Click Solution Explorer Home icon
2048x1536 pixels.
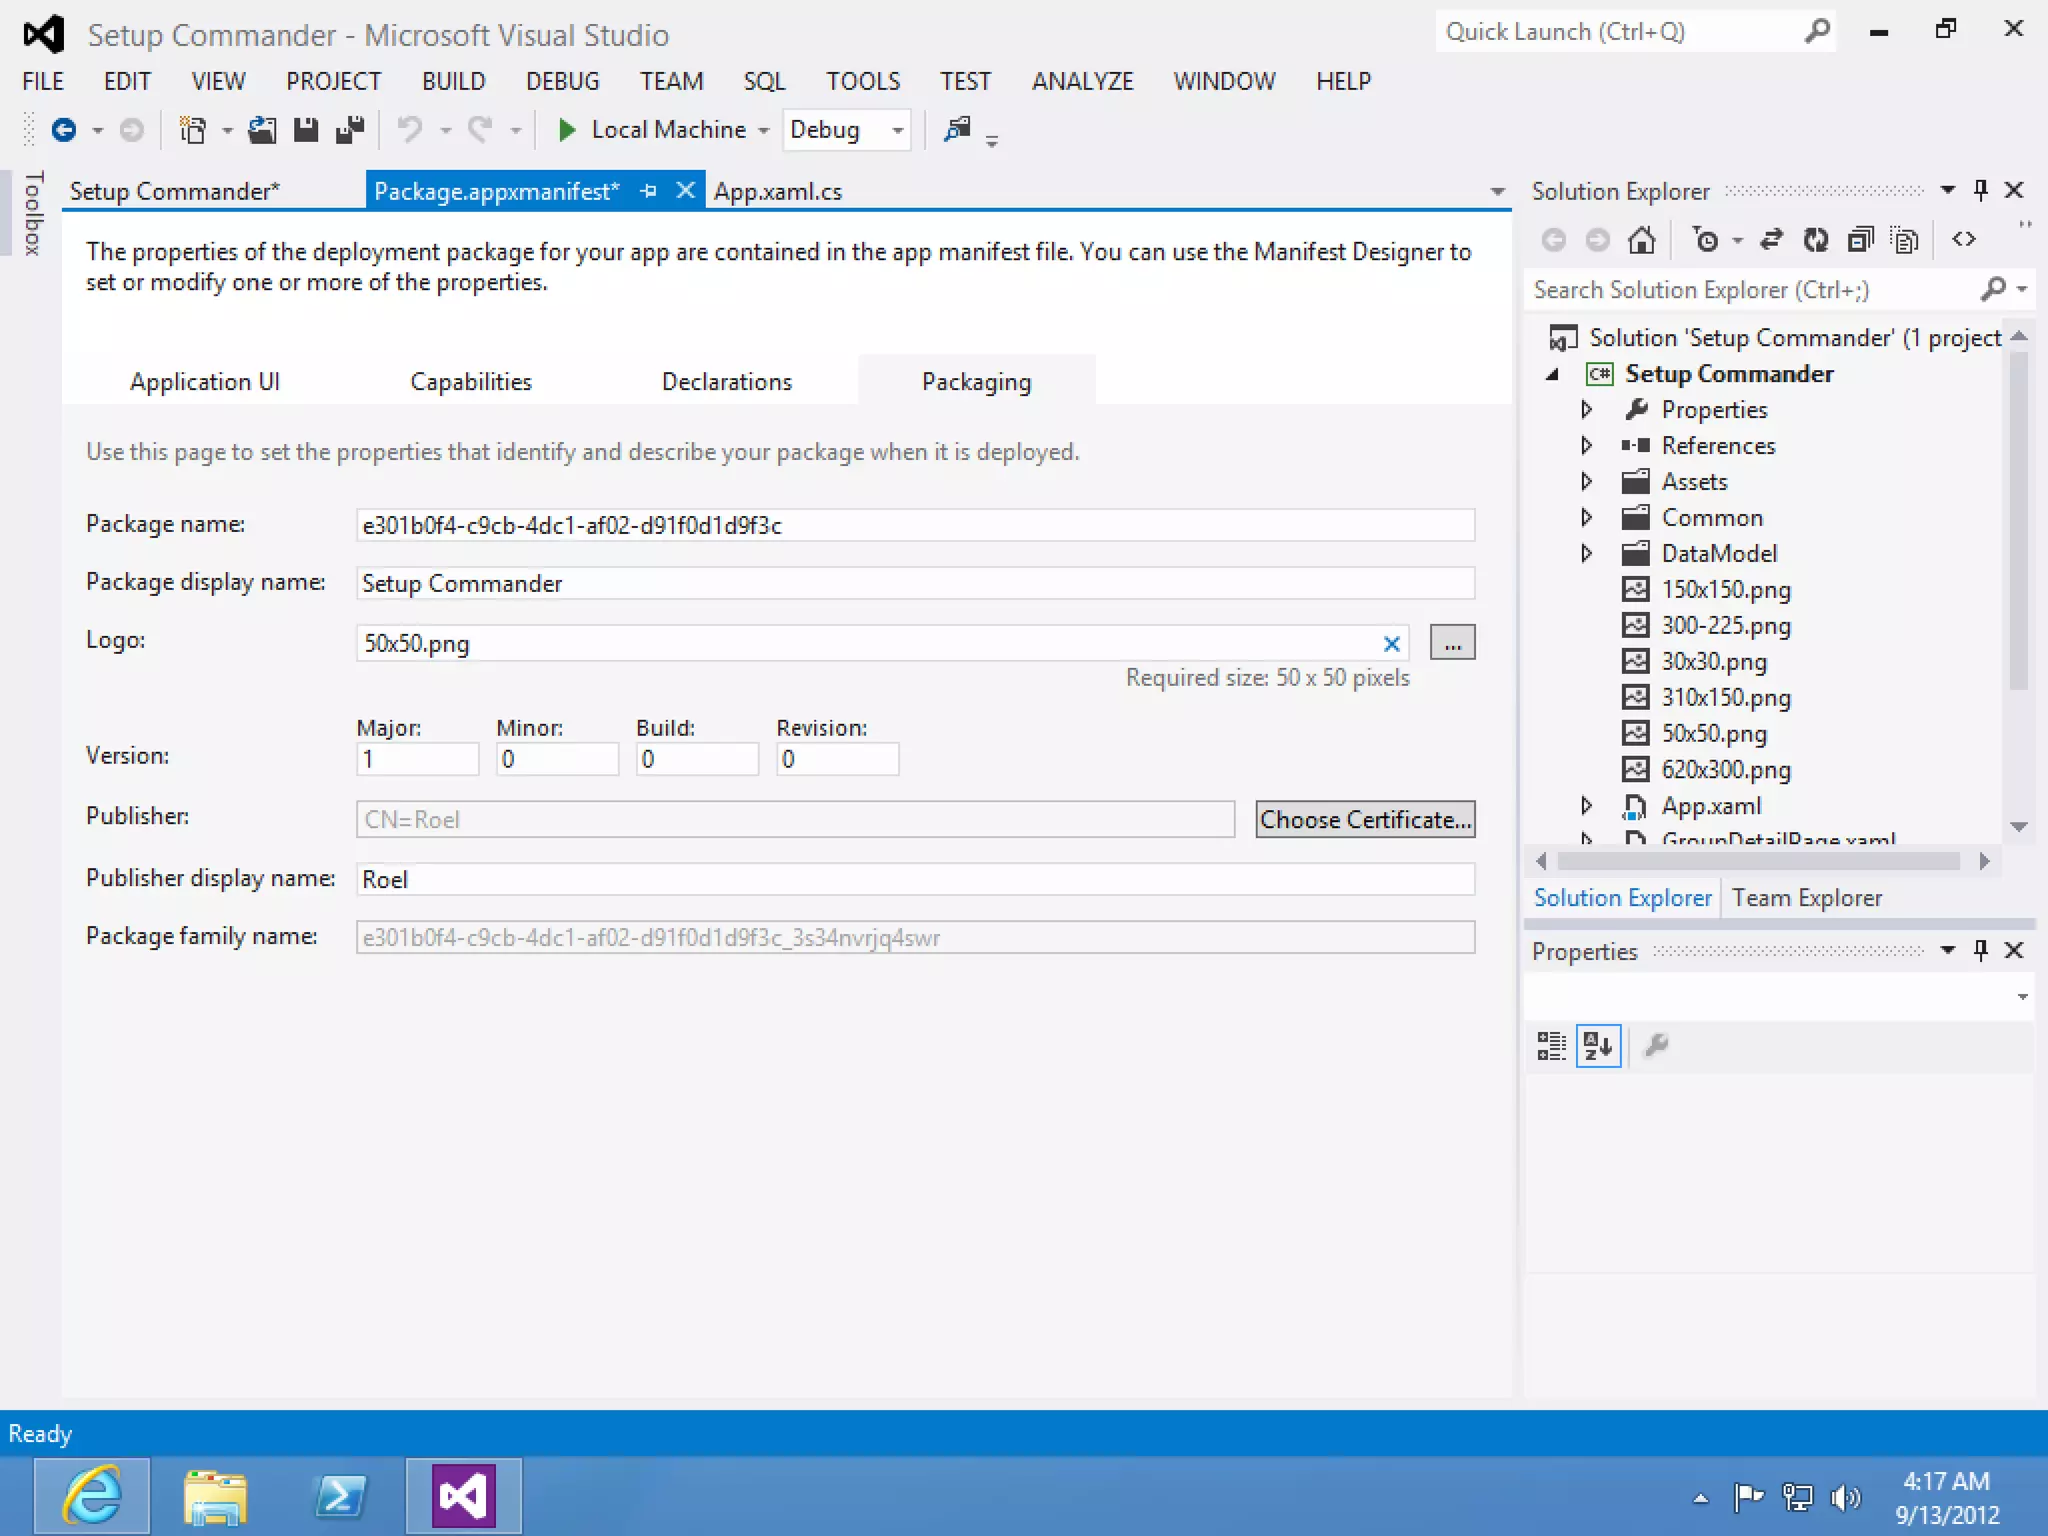[x=1641, y=240]
